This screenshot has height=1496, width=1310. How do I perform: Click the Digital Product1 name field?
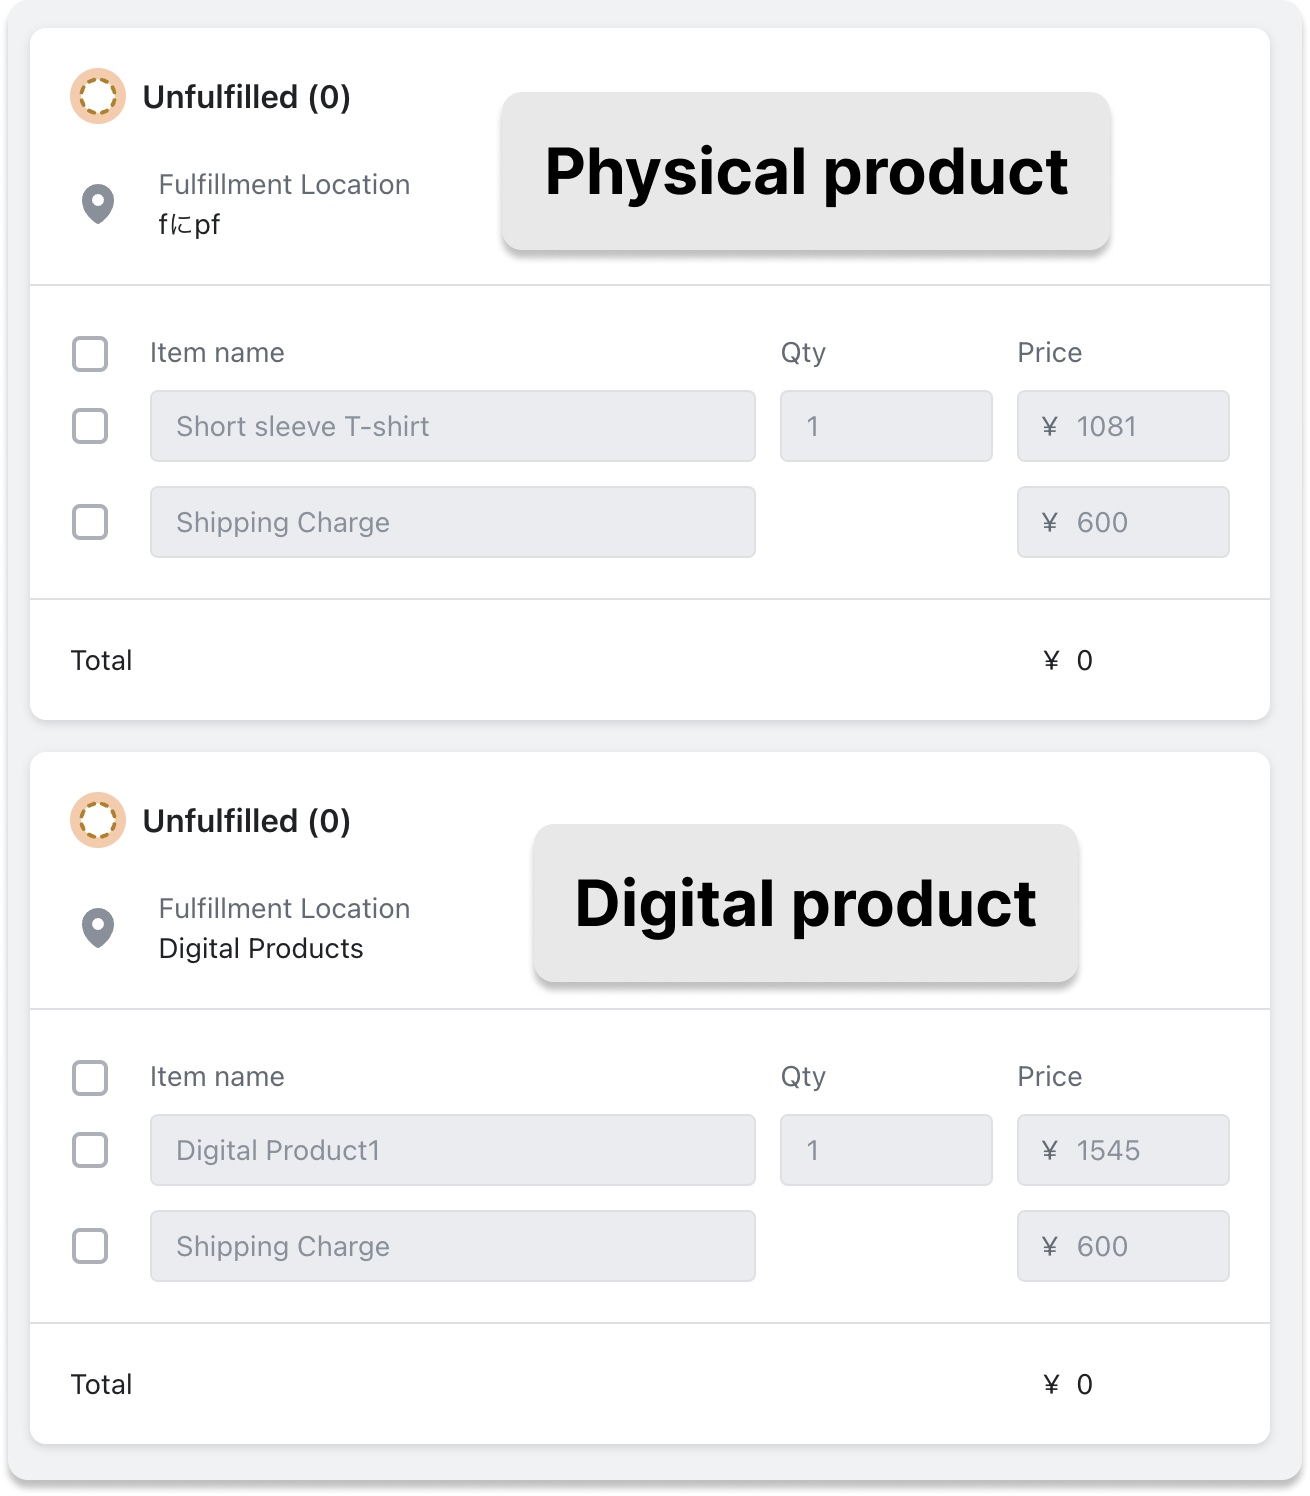point(452,1150)
